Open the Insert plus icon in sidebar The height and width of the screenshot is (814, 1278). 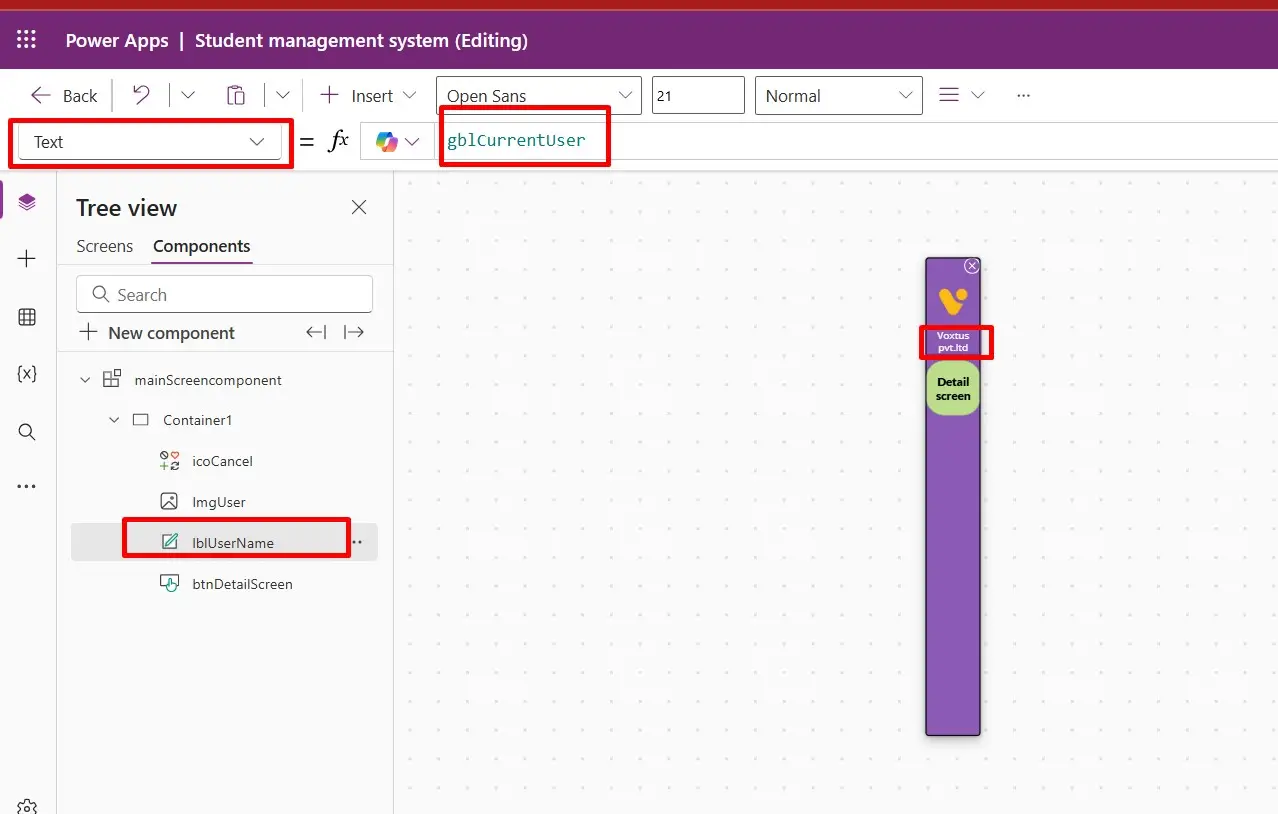27,259
